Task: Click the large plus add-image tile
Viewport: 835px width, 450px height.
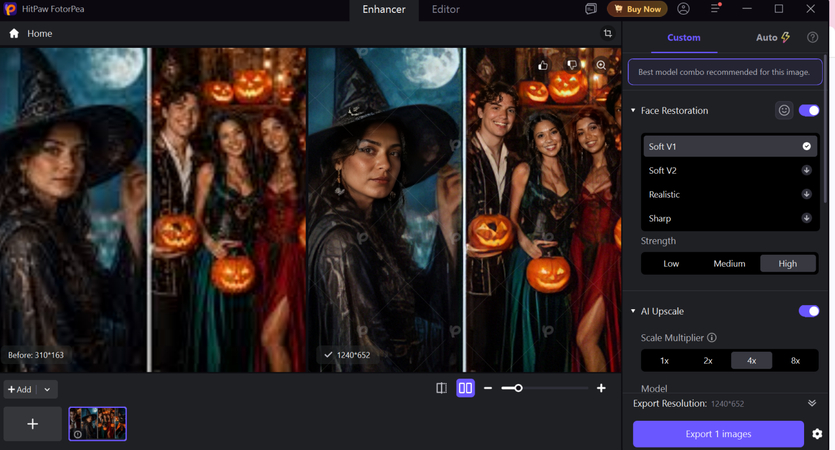Action: [32, 424]
